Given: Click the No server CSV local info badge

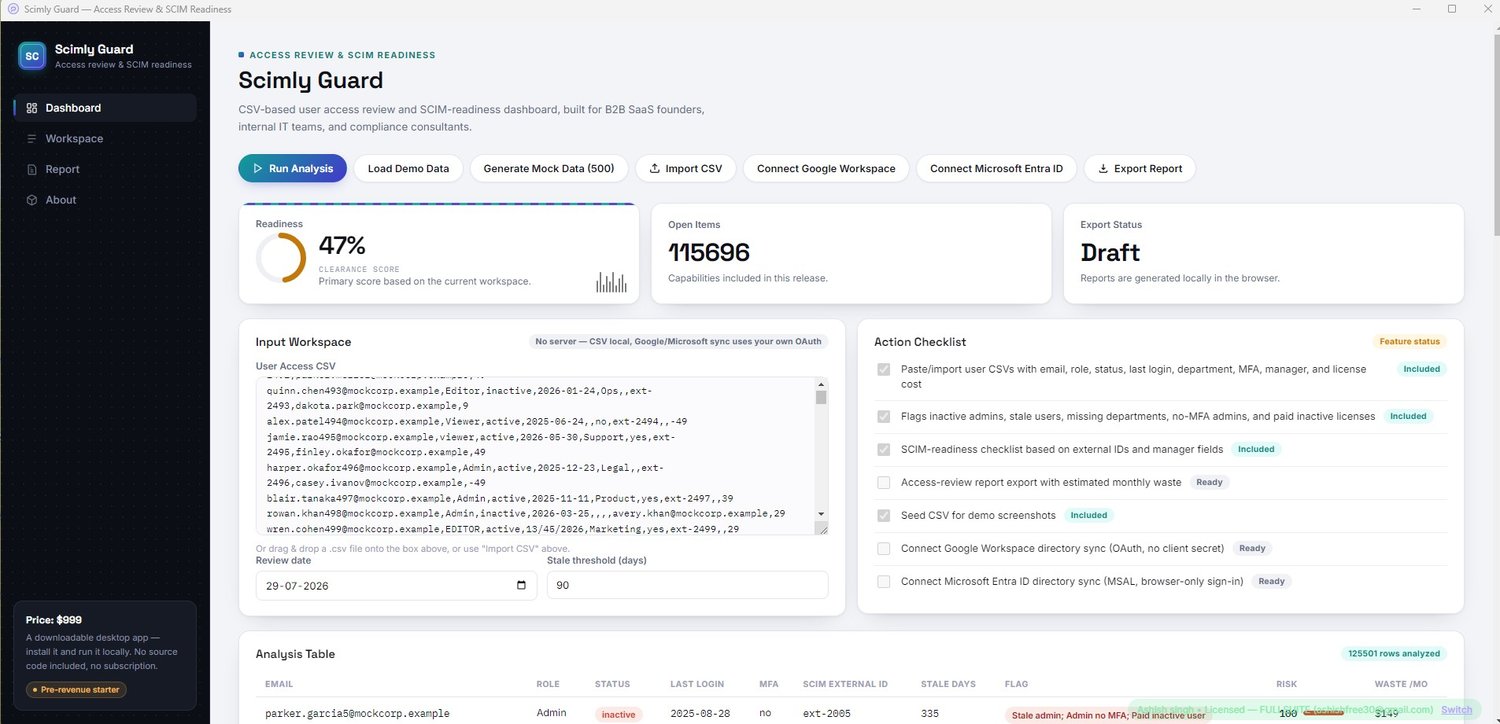Looking at the screenshot, I should [x=678, y=341].
